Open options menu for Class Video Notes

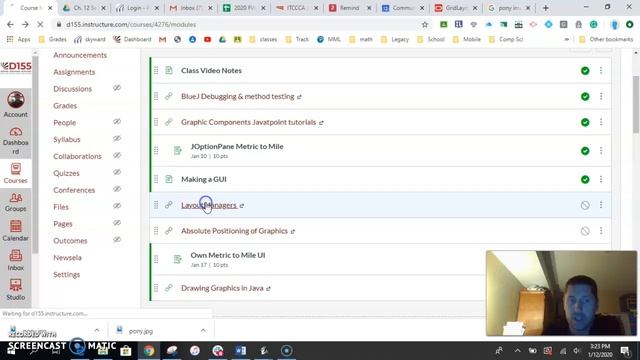coord(601,71)
